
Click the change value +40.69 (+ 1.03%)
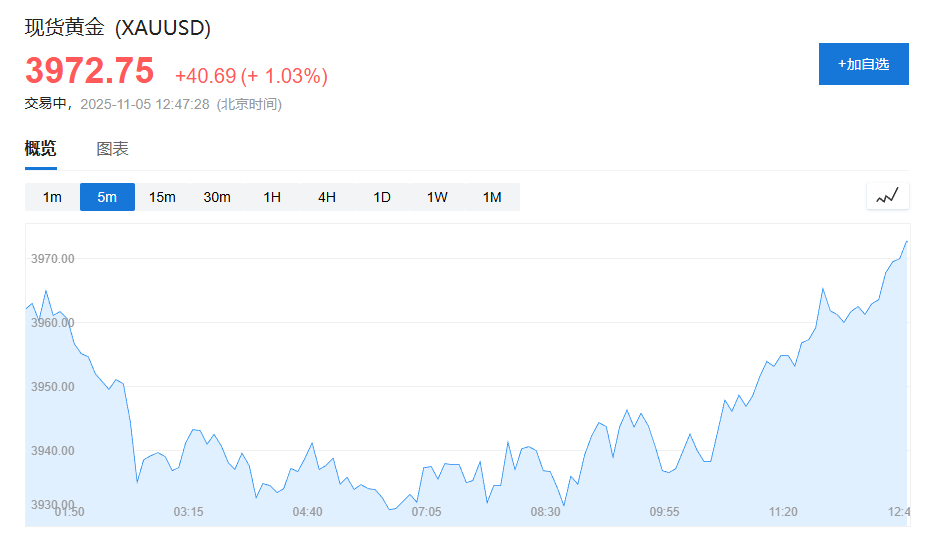pyautogui.click(x=251, y=76)
